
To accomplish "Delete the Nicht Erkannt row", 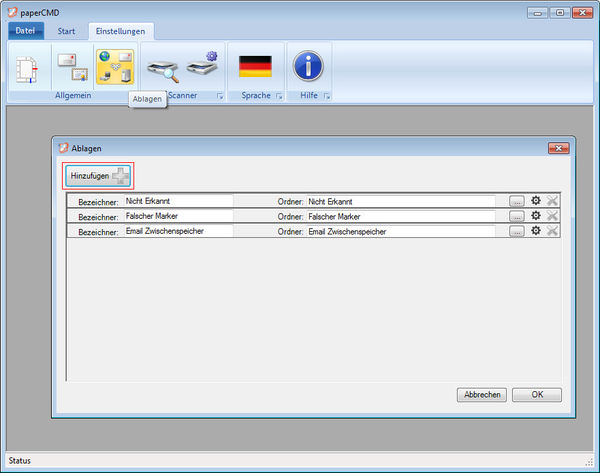I will coord(552,200).
